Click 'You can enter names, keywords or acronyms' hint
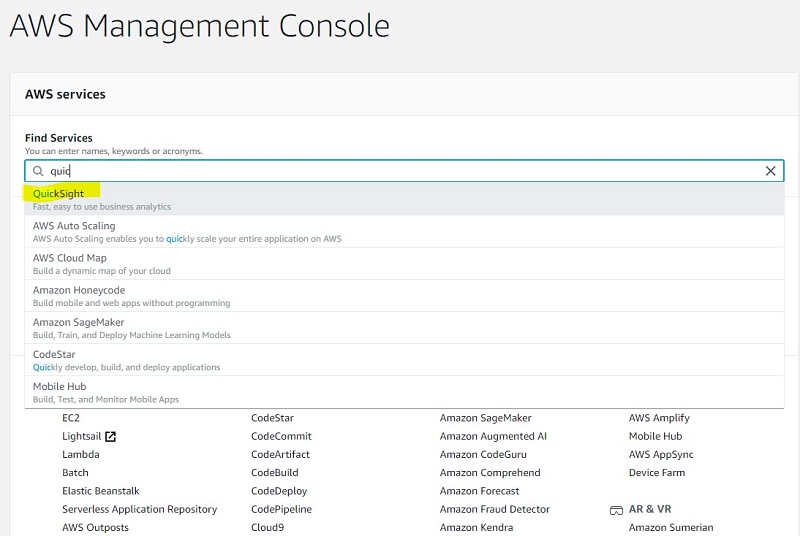 [114, 151]
